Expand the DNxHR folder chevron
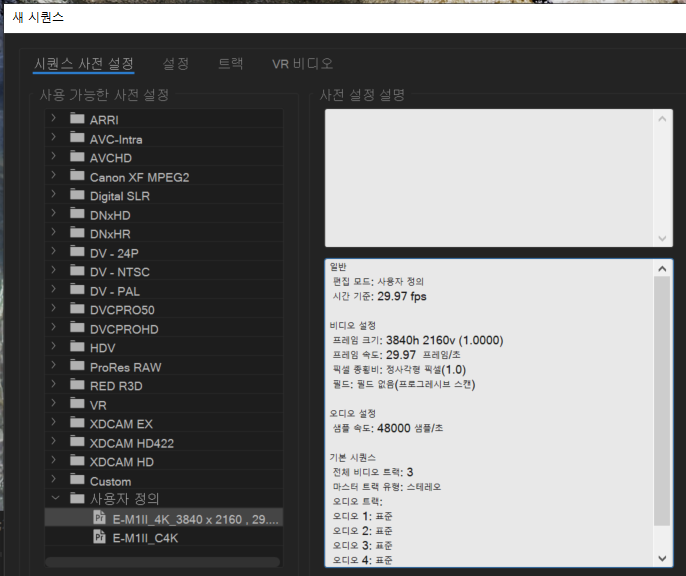This screenshot has width=686, height=576. 53,232
